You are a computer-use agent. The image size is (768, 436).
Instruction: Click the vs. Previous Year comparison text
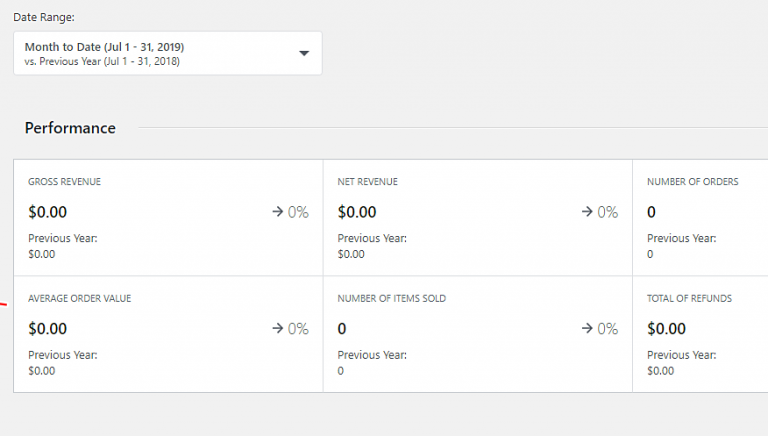pos(102,62)
